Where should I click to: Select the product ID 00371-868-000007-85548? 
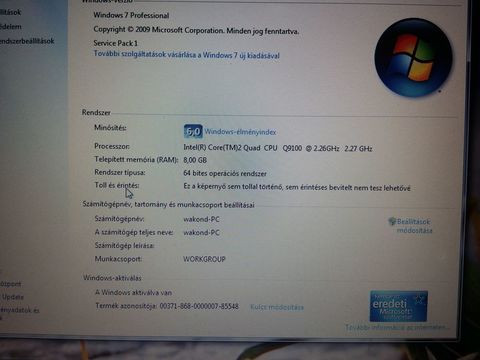[199, 306]
